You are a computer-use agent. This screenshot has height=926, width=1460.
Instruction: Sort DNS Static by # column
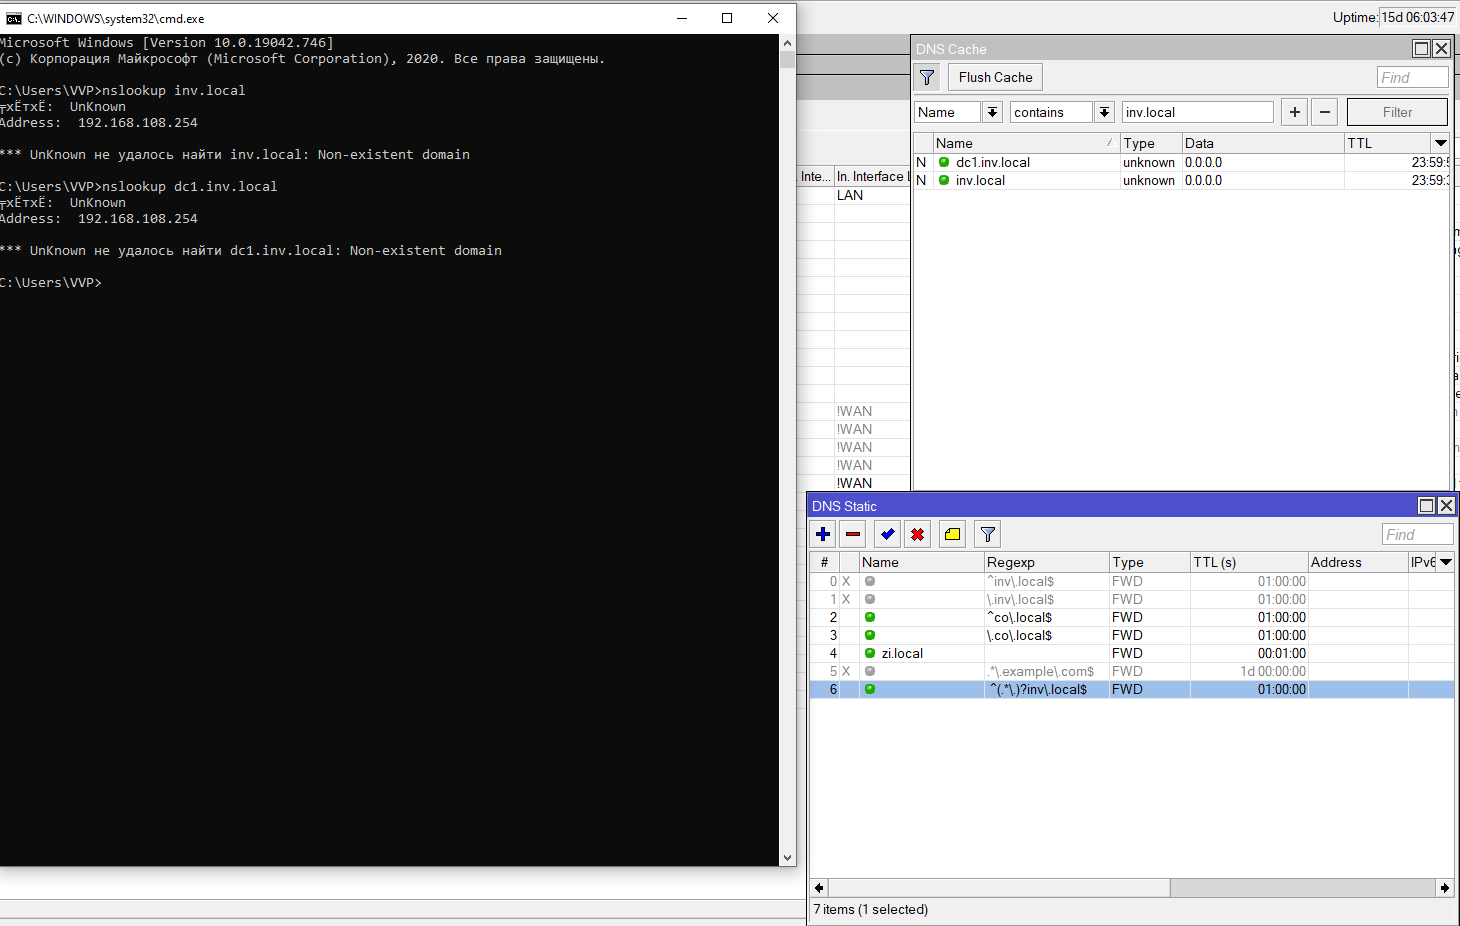[824, 562]
